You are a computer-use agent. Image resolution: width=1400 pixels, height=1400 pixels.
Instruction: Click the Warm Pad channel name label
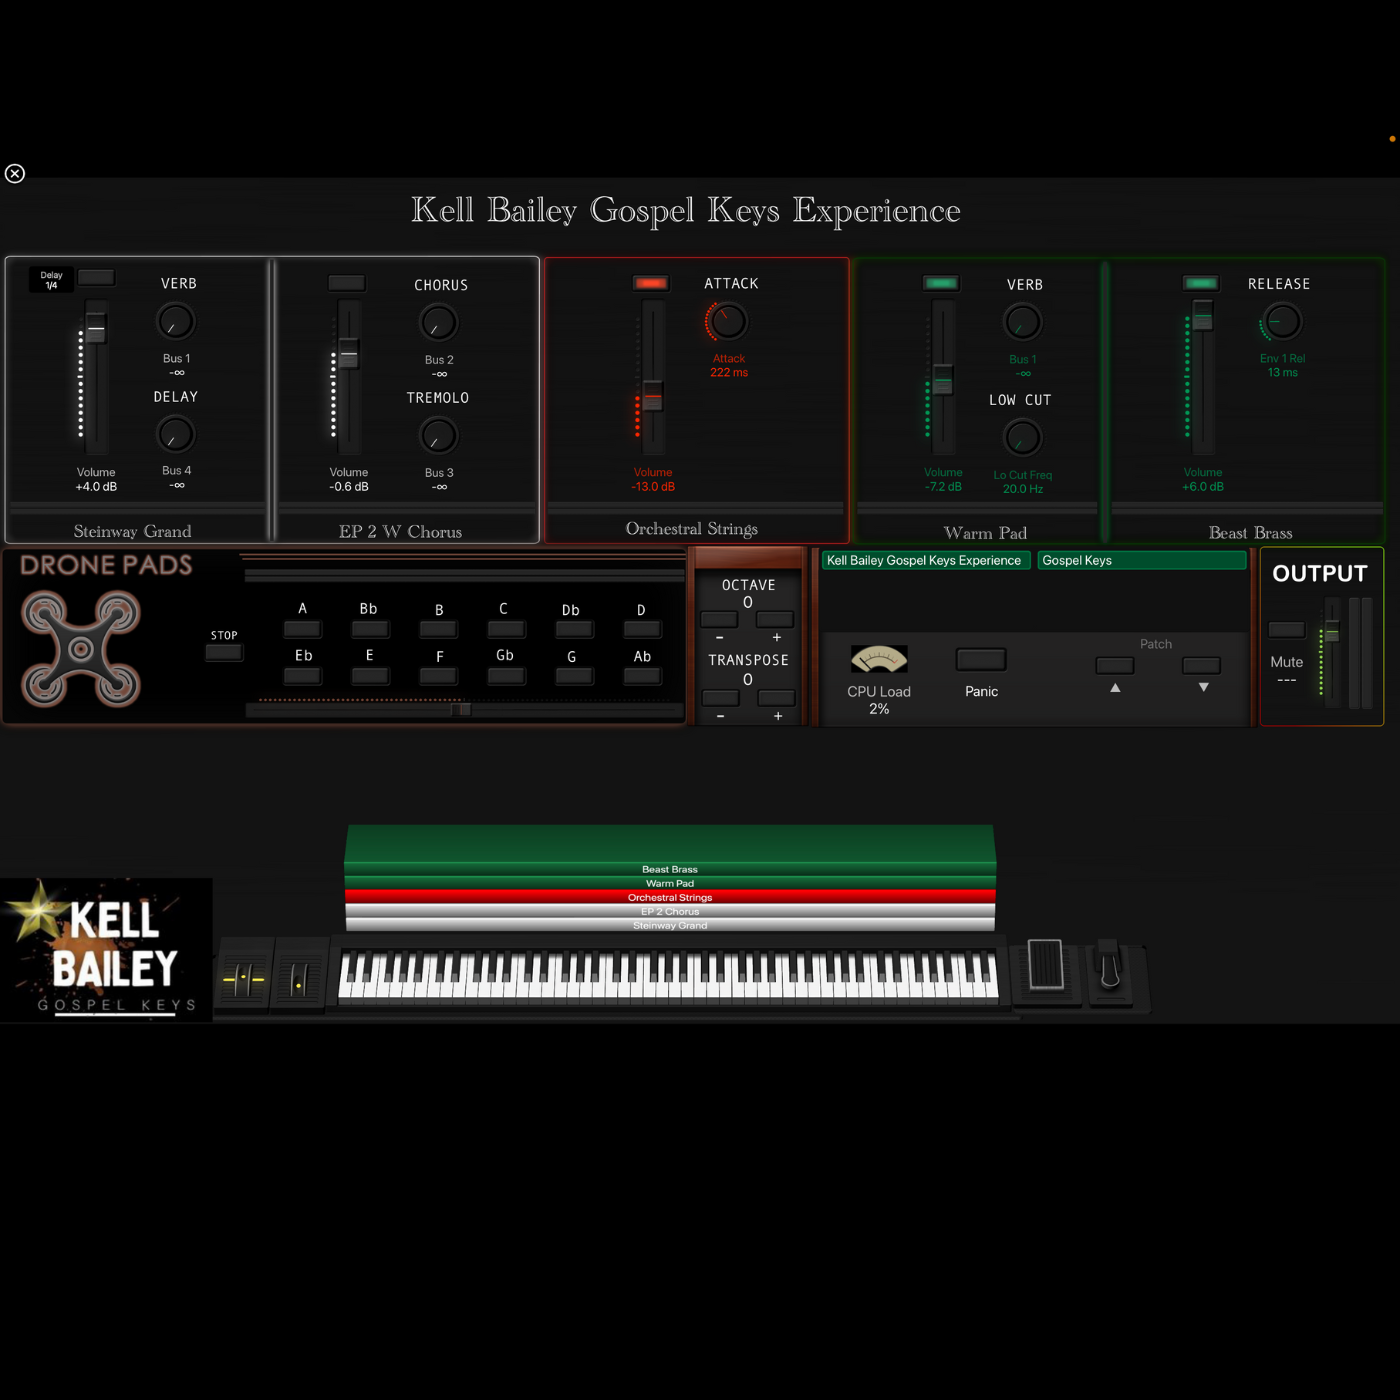(x=985, y=533)
